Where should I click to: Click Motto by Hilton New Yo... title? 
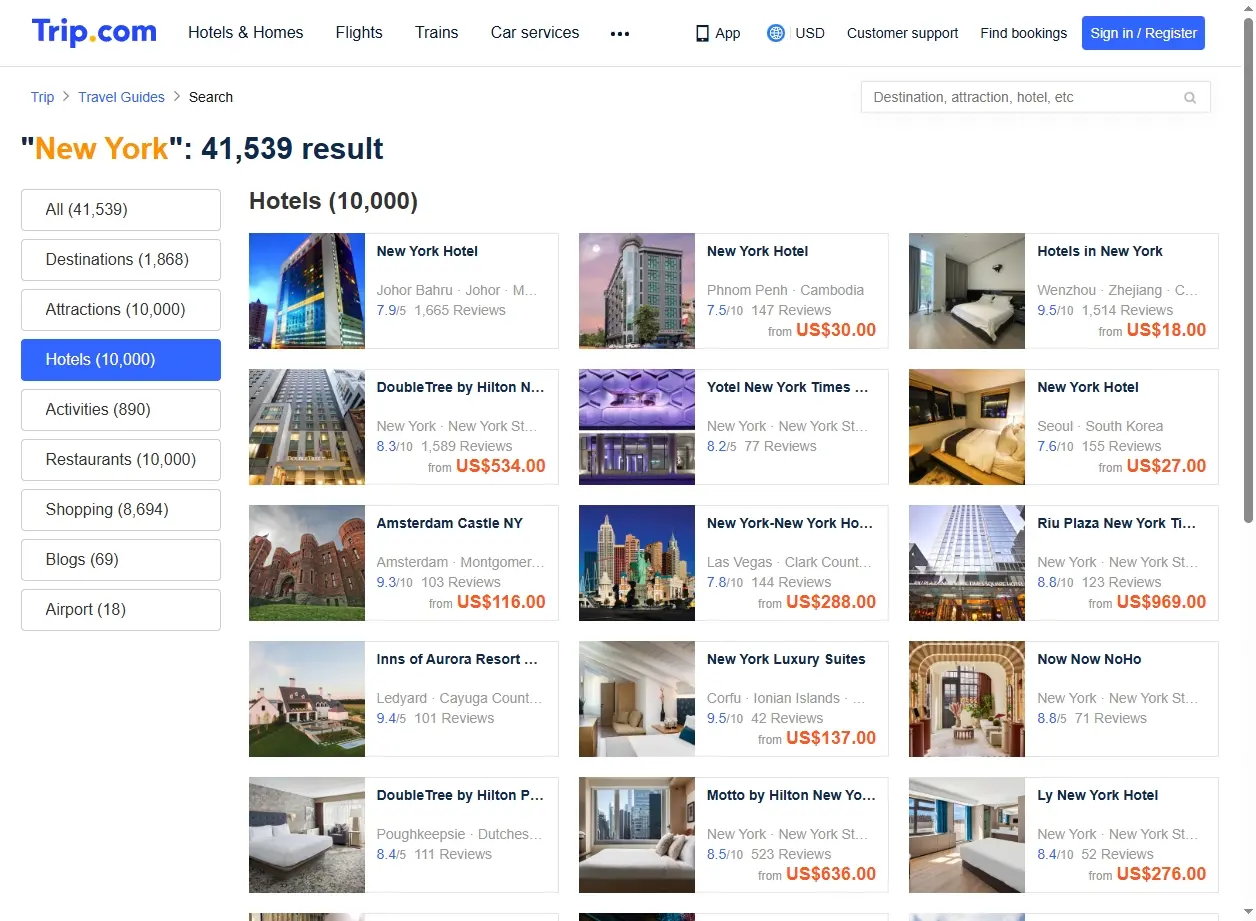tap(791, 795)
